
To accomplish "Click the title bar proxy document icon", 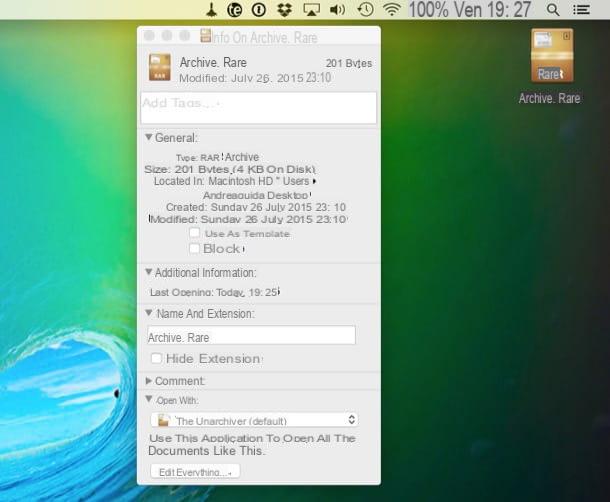I will (x=205, y=35).
